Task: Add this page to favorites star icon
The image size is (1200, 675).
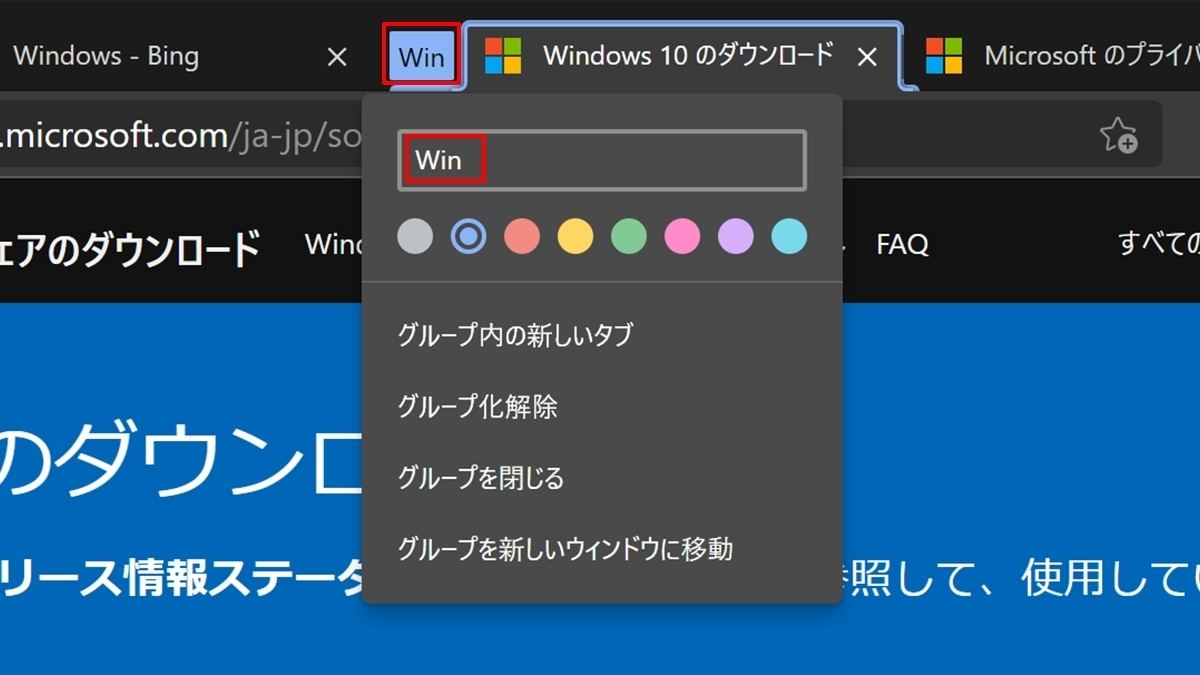Action: [1118, 134]
